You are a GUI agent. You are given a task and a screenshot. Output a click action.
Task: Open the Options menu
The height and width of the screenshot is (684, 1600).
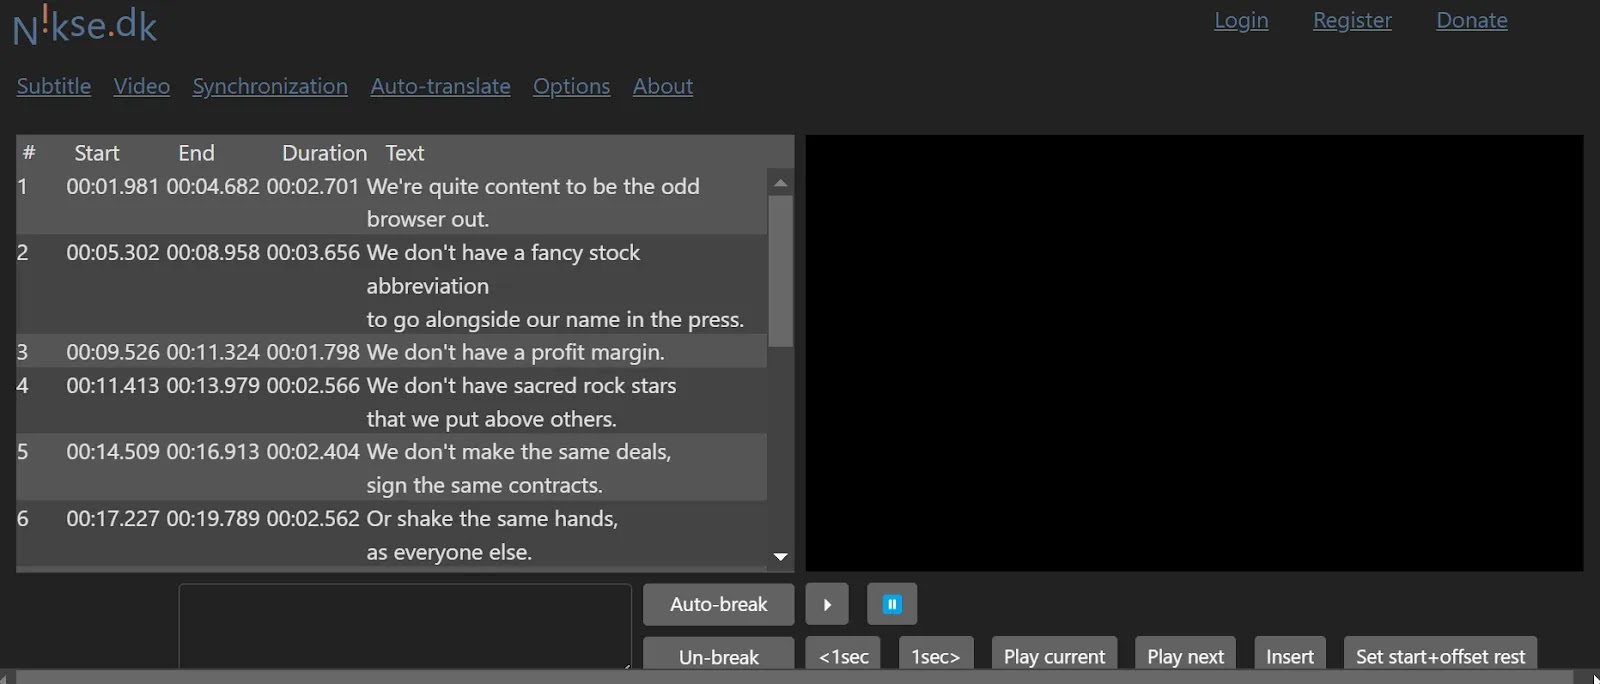pos(571,86)
